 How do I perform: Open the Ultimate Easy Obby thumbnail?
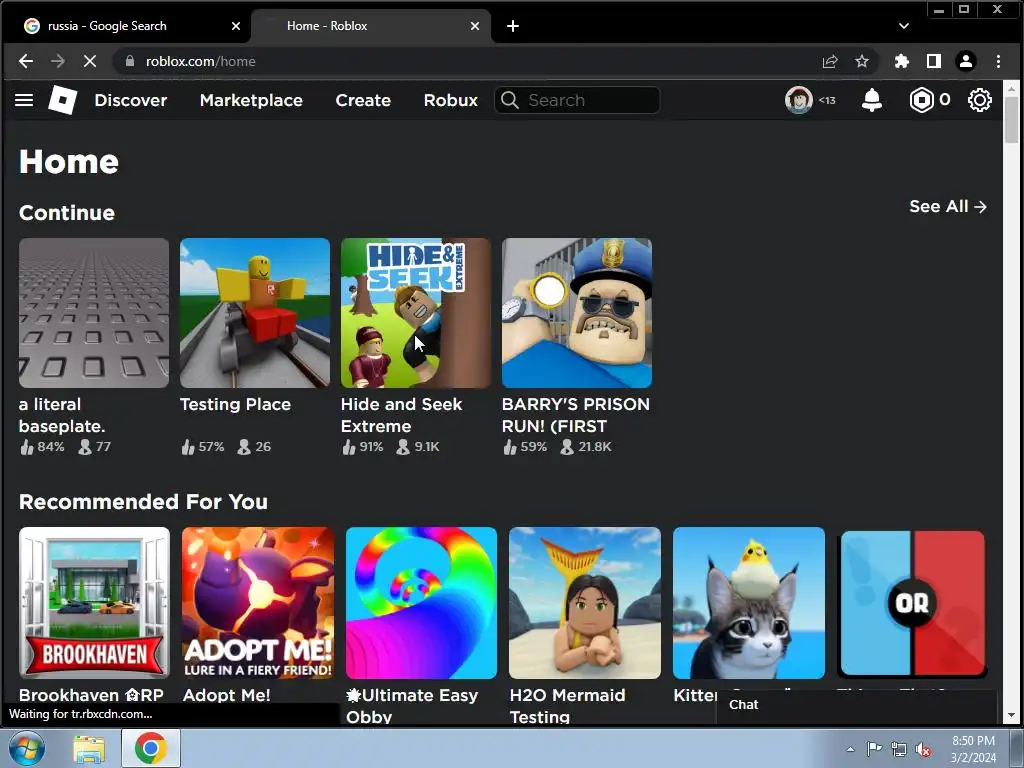[x=421, y=603]
